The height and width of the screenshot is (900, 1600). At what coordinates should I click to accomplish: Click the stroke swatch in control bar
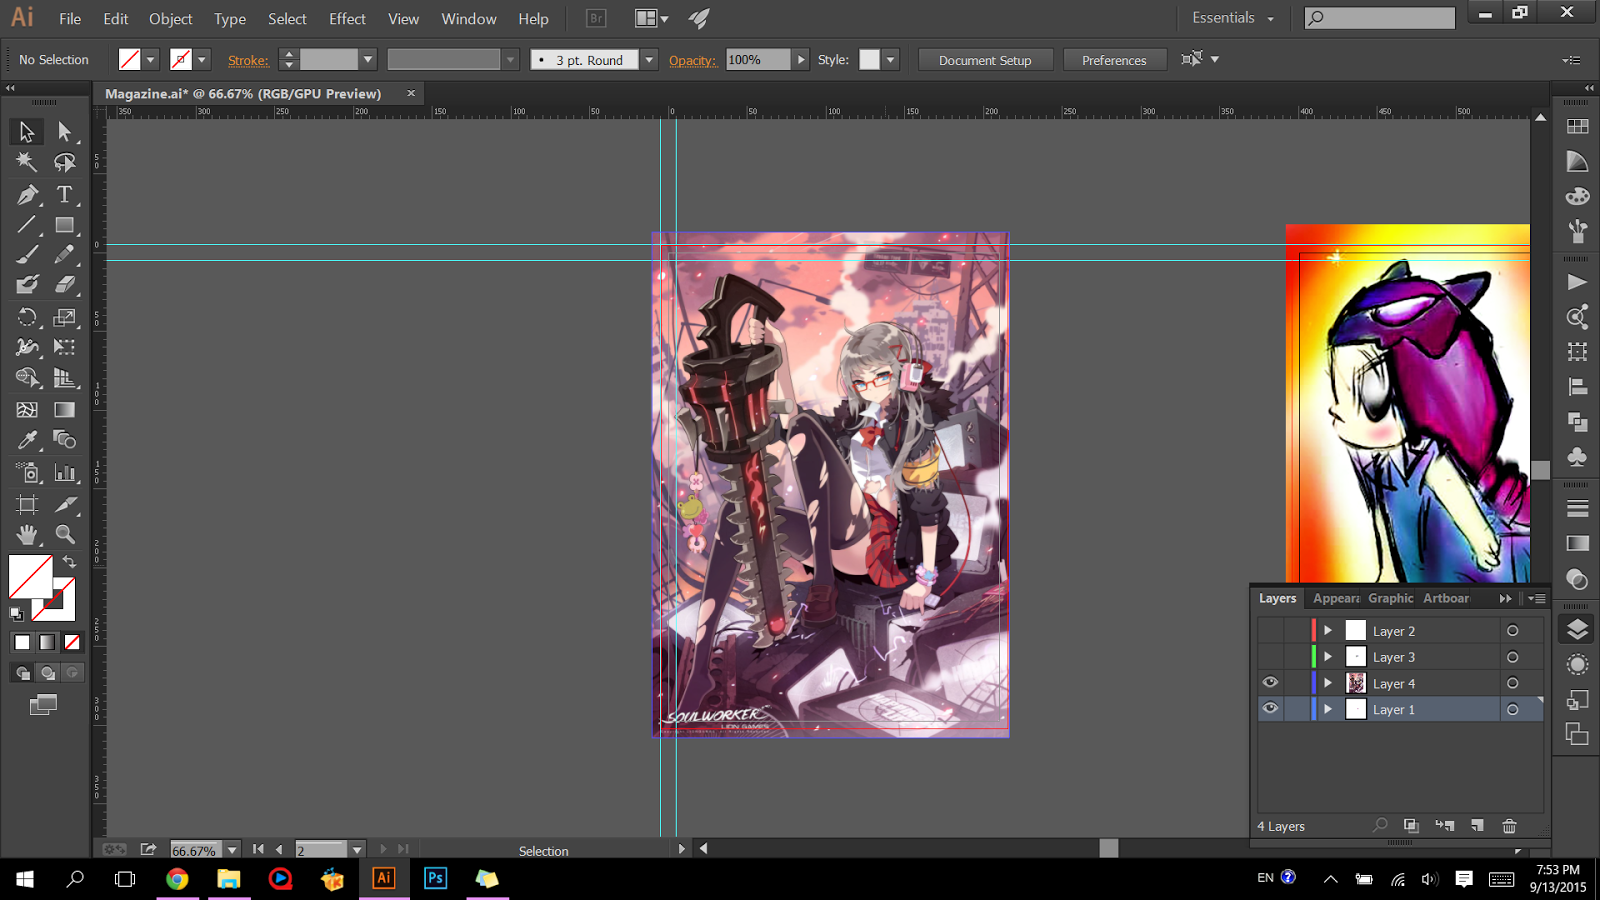pos(180,60)
